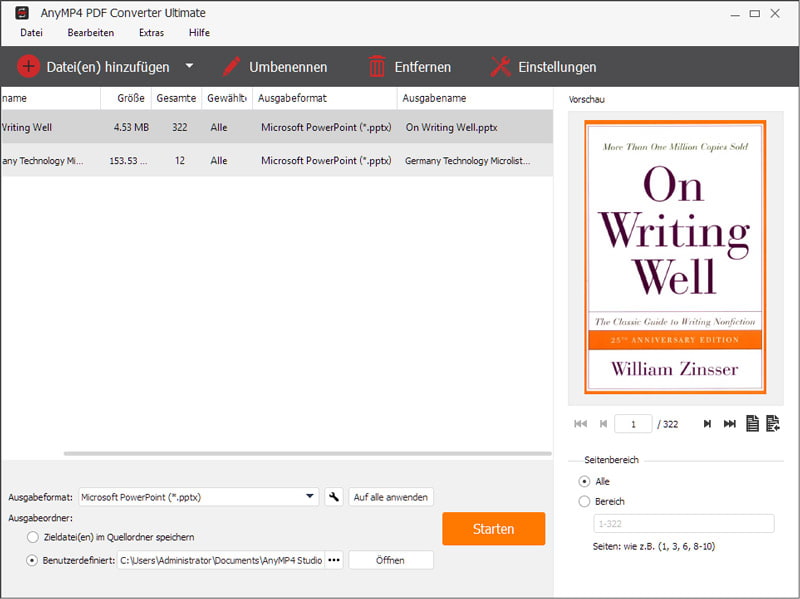
Task: Select 'Zieldatei(en) im Quellordner speichern' option
Action: click(33, 537)
